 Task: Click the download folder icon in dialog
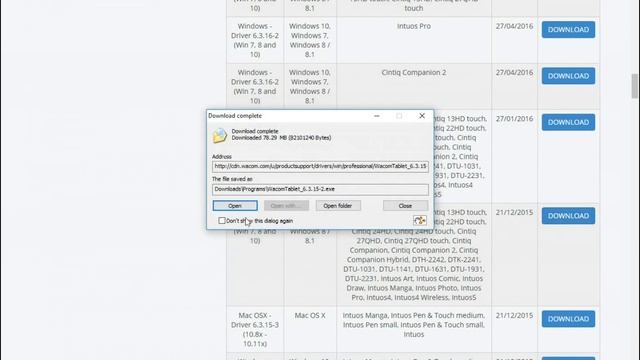tap(220, 136)
